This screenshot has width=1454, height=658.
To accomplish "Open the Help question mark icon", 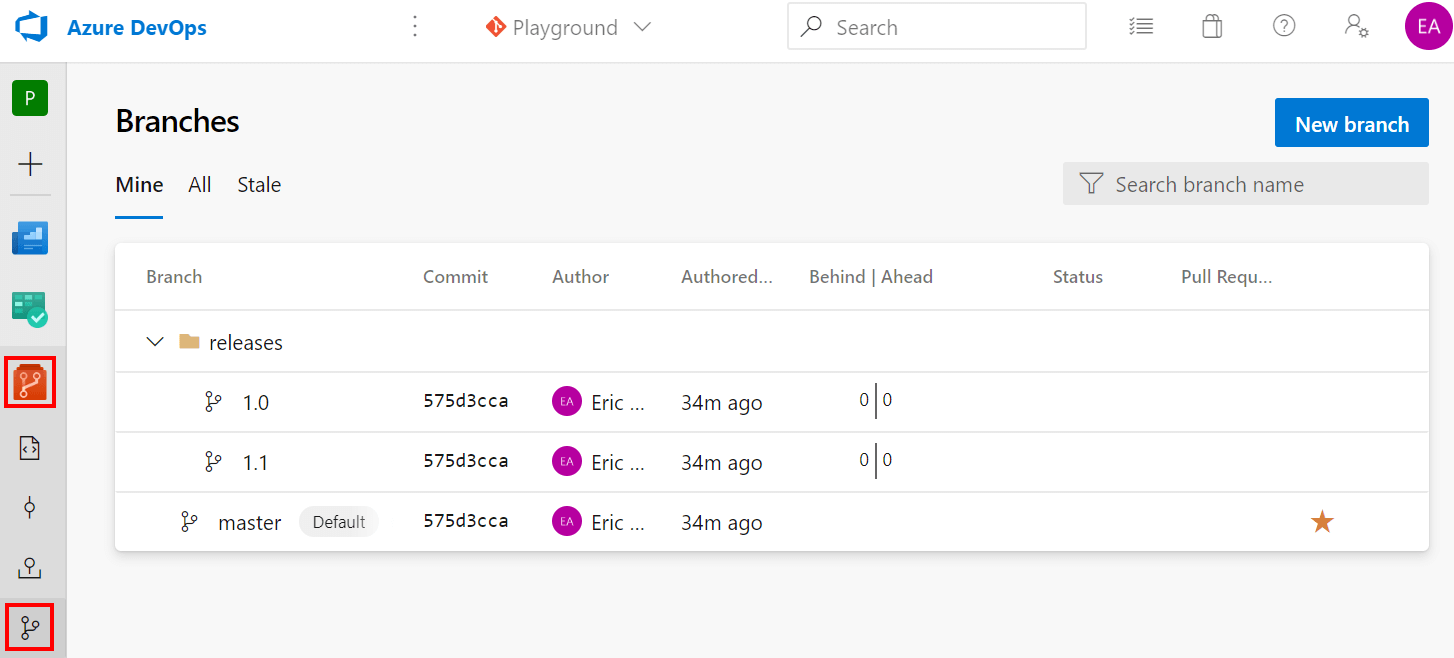I will [1284, 26].
